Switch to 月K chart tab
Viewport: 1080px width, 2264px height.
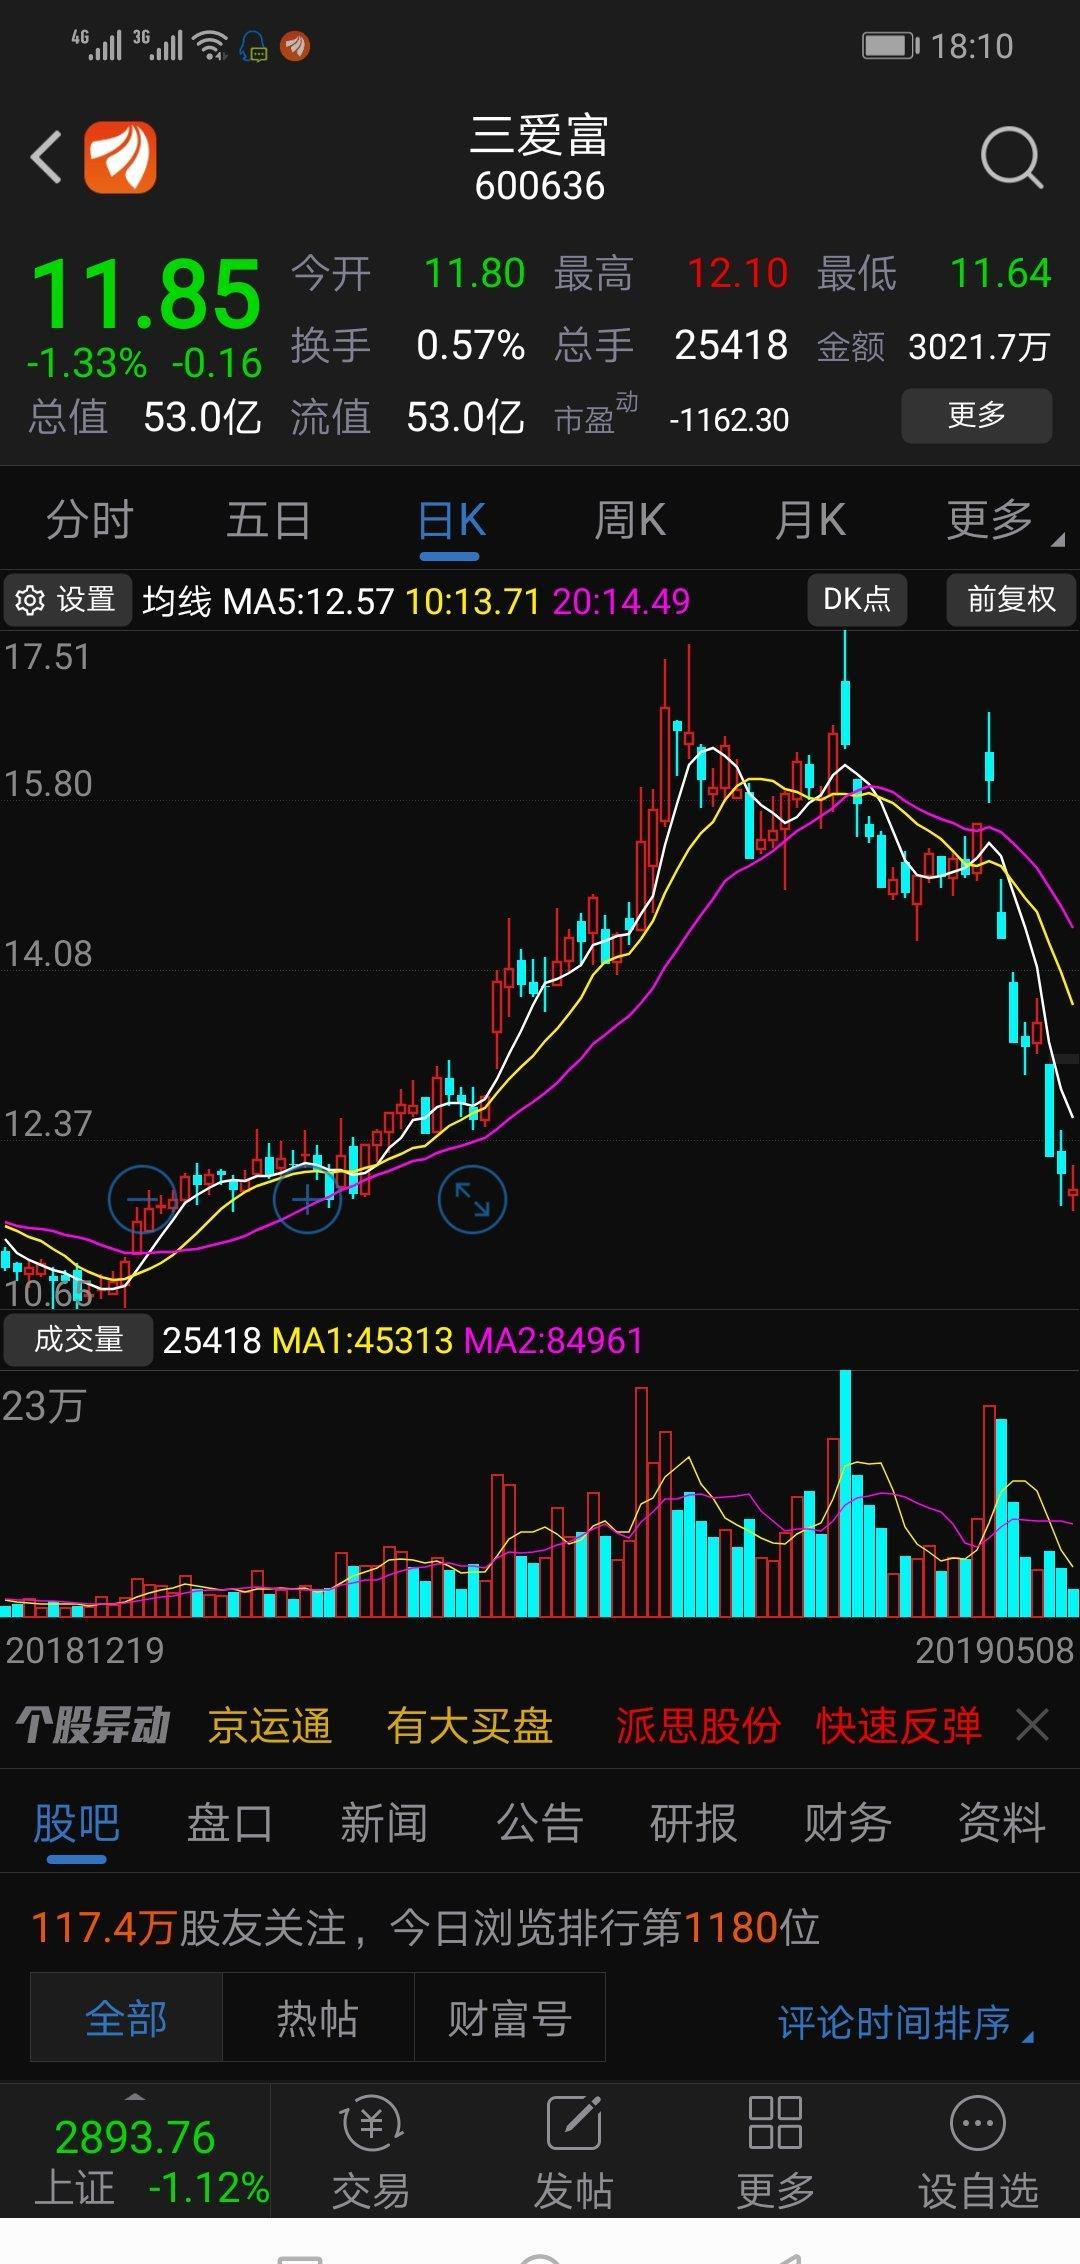click(x=810, y=520)
